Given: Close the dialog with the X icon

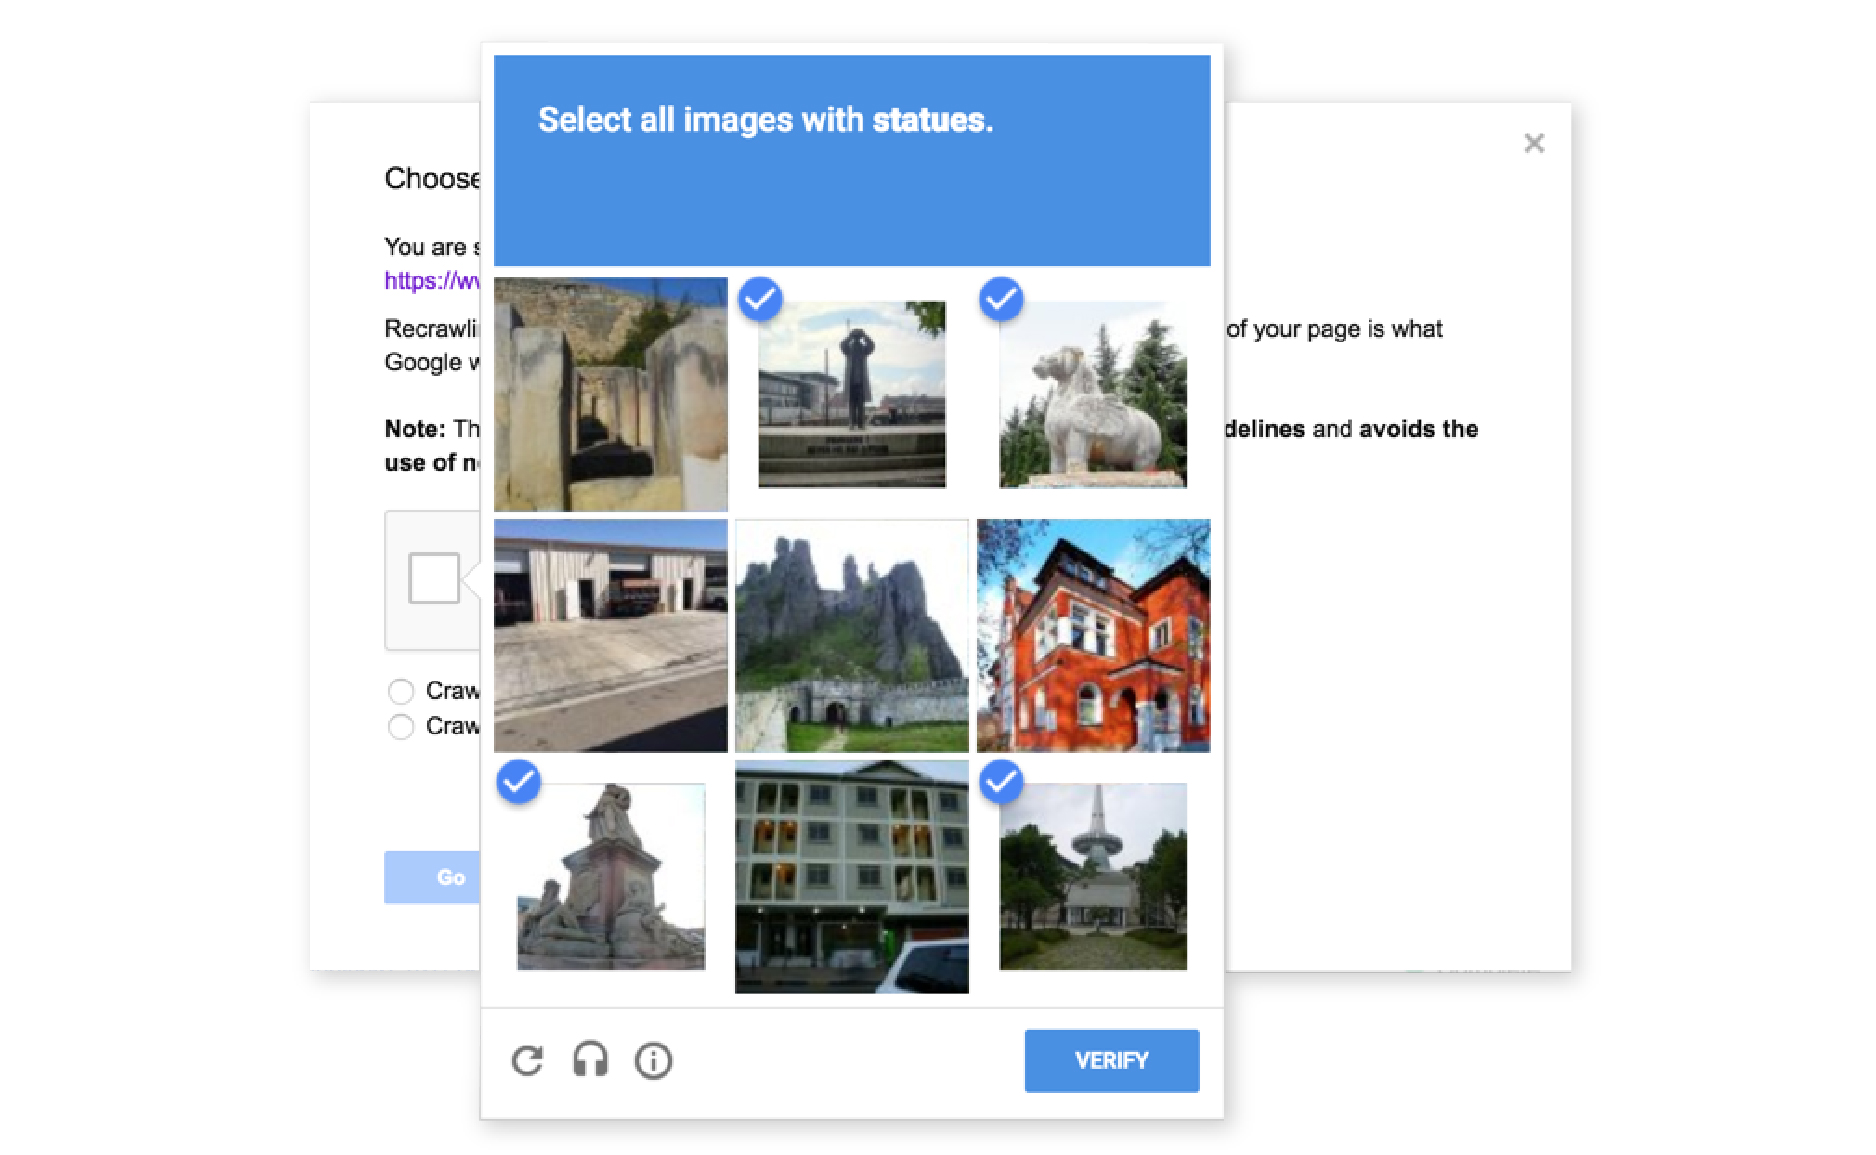Looking at the screenshot, I should (1533, 144).
